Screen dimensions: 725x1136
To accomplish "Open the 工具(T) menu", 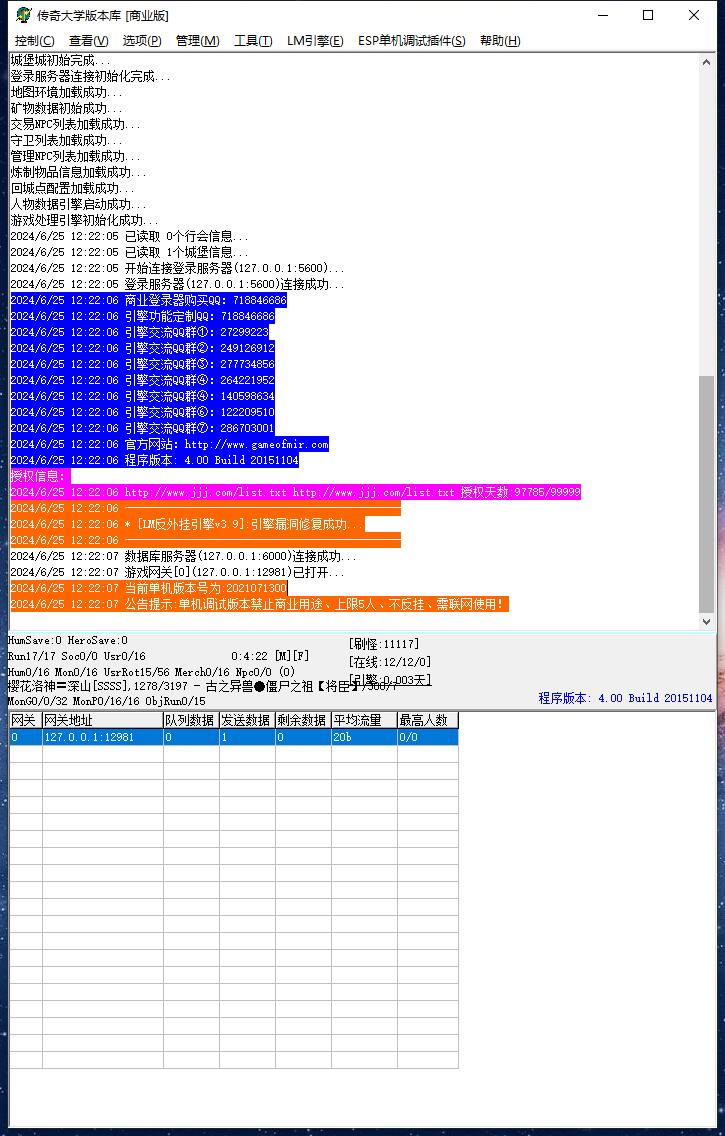I will click(253, 41).
